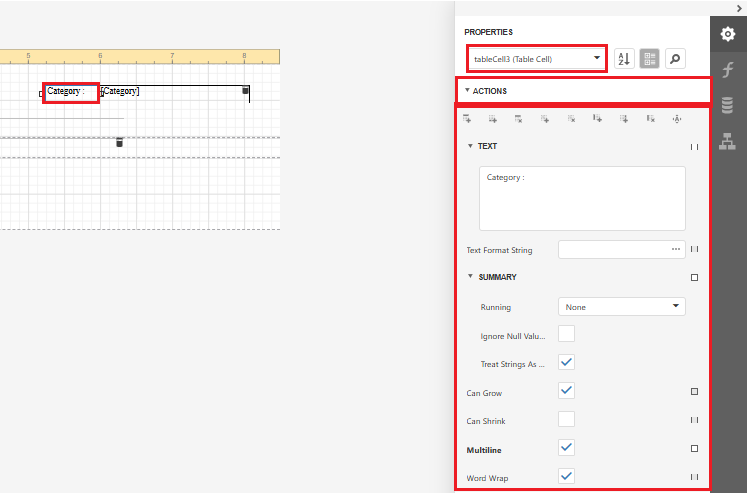The height and width of the screenshot is (493, 747).
Task: Collapse the right panel with top chevron
Action: coord(739,9)
